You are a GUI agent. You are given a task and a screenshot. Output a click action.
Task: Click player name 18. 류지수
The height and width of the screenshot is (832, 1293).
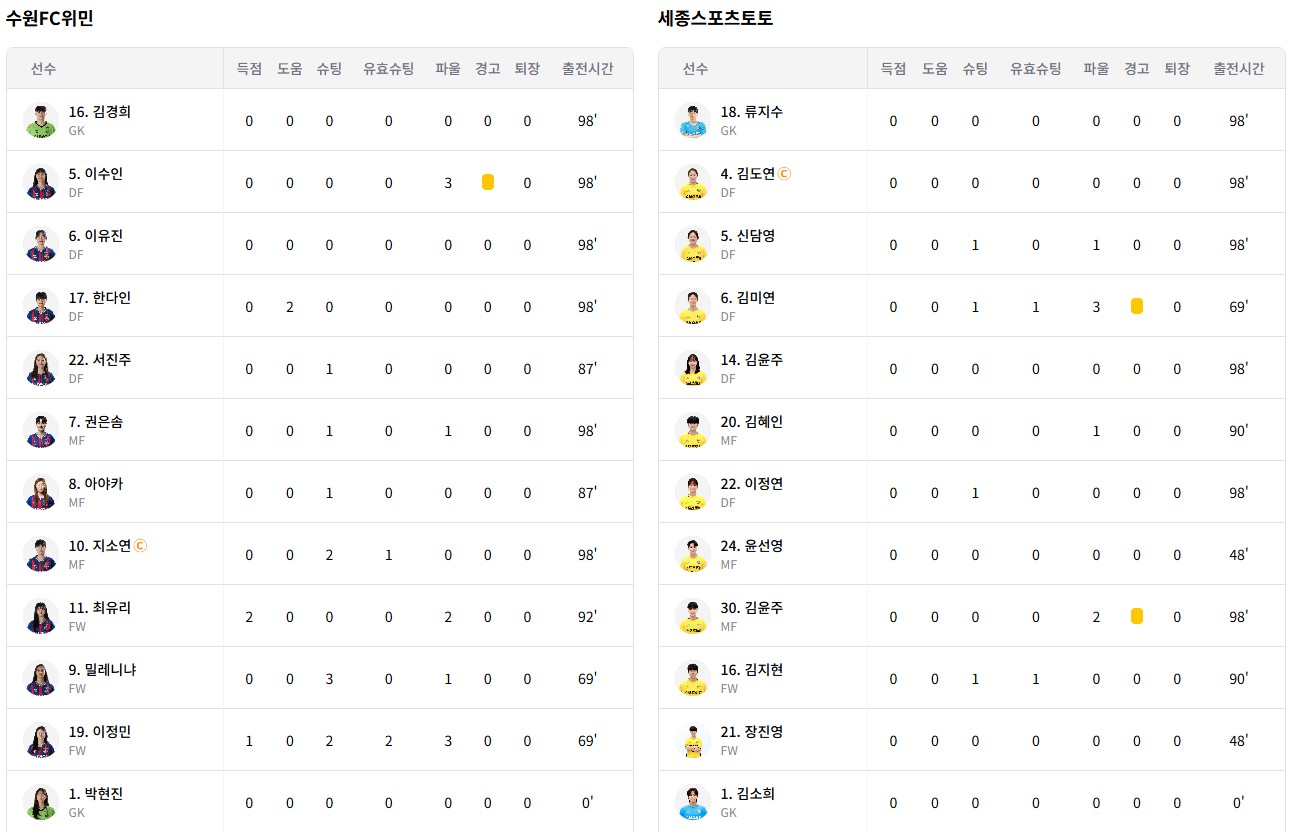[x=752, y=112]
